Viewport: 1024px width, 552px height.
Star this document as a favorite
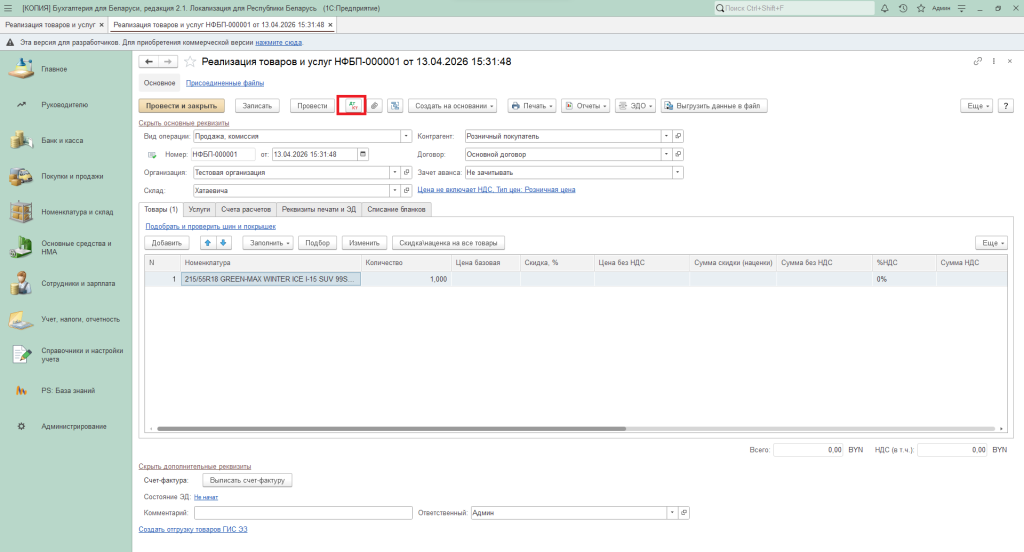190,62
